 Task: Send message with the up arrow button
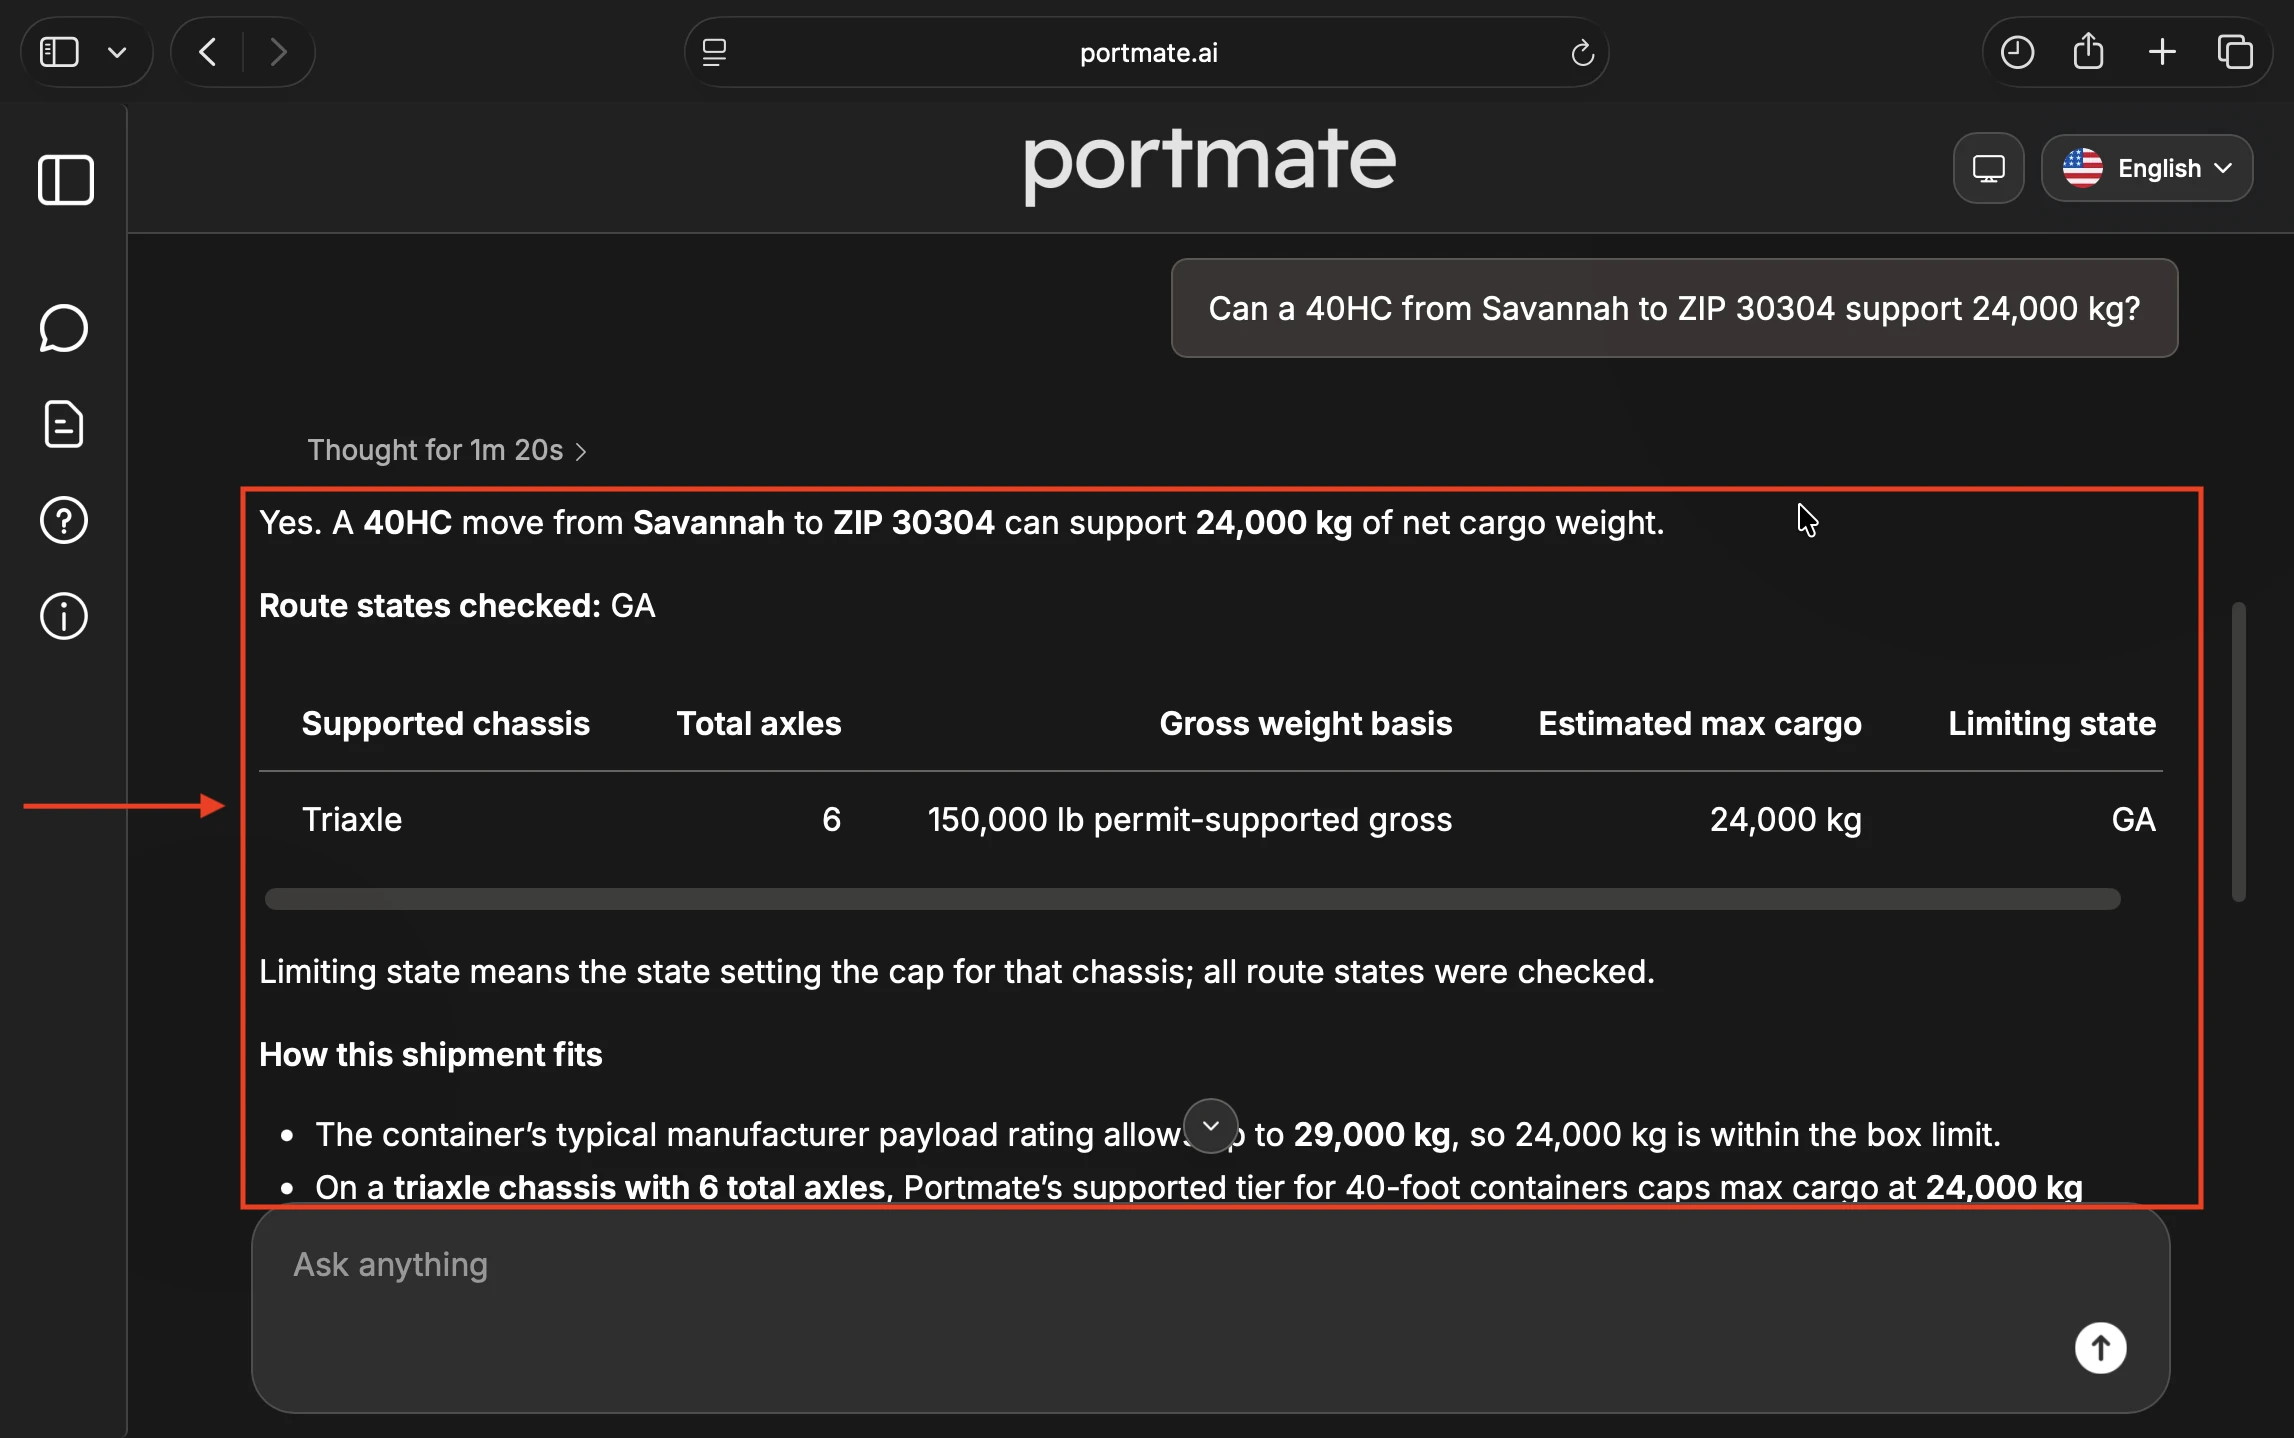(x=2100, y=1348)
